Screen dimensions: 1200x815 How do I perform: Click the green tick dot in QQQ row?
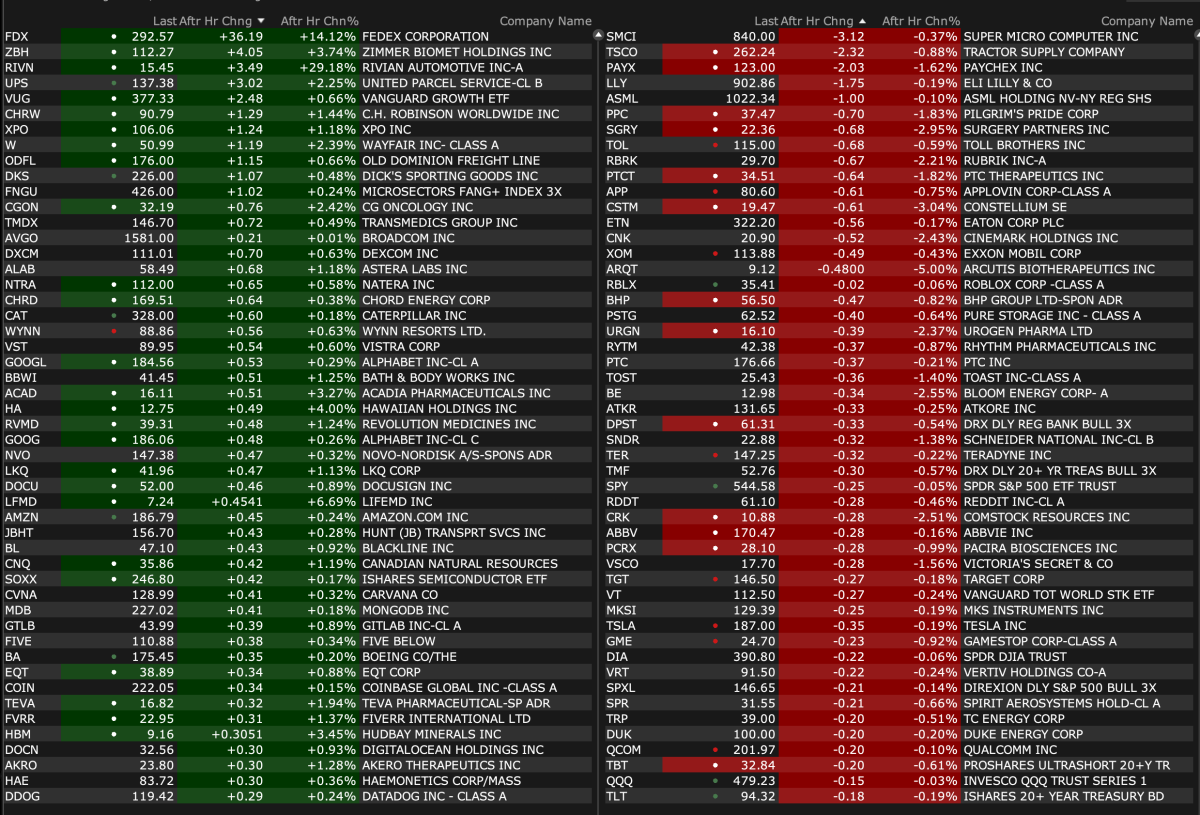click(x=716, y=781)
